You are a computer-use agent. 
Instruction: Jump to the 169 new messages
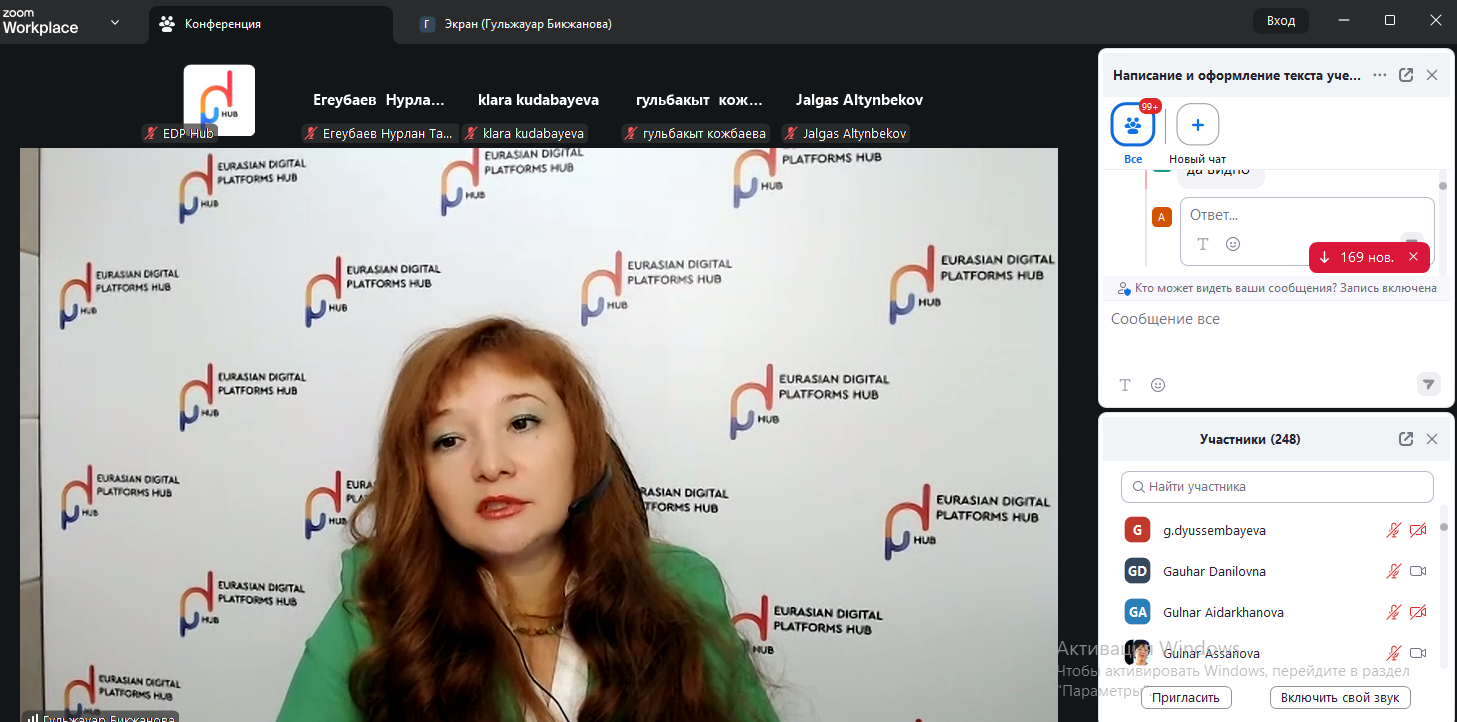click(1358, 257)
